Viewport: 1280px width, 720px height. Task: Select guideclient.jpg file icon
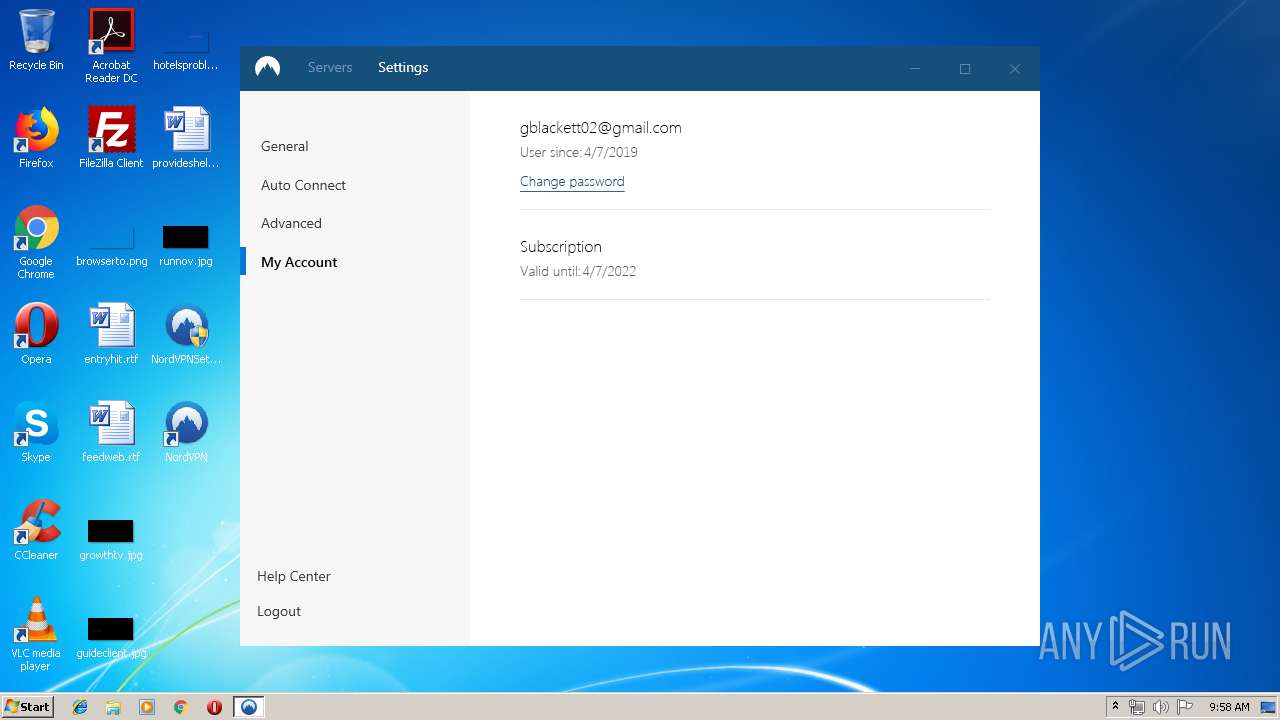click(x=111, y=638)
